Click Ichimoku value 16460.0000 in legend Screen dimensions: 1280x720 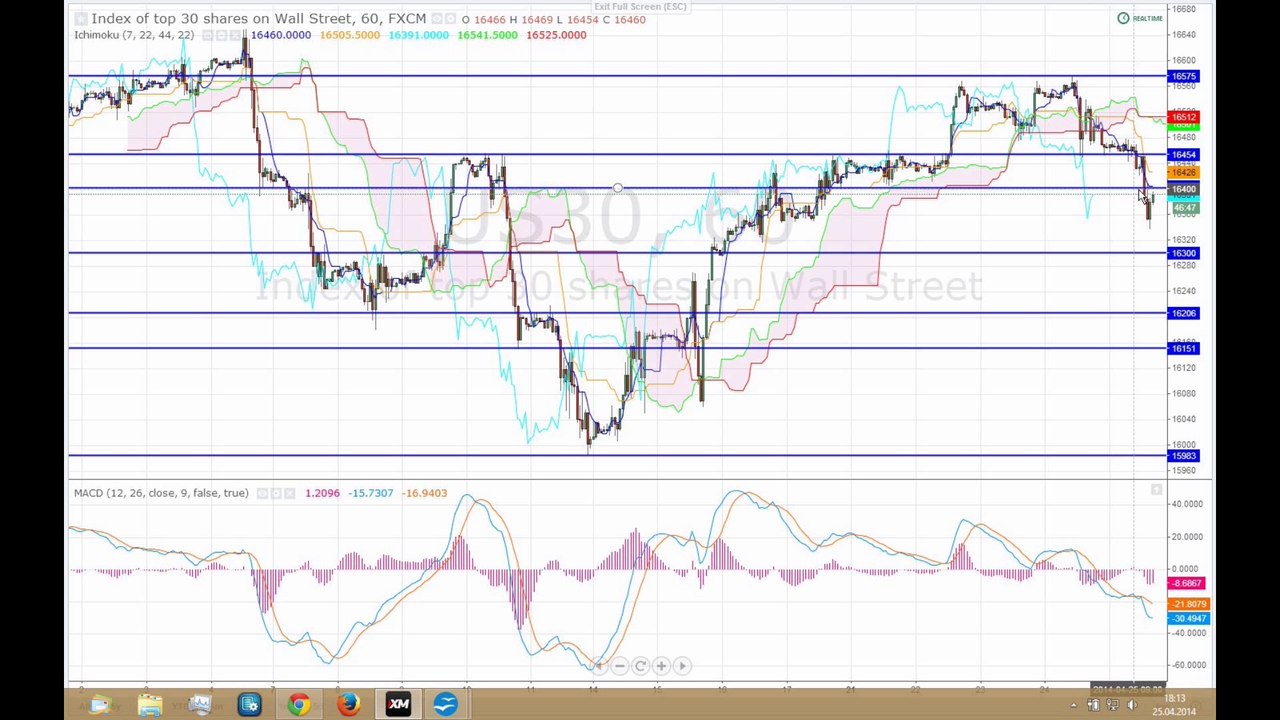[281, 35]
